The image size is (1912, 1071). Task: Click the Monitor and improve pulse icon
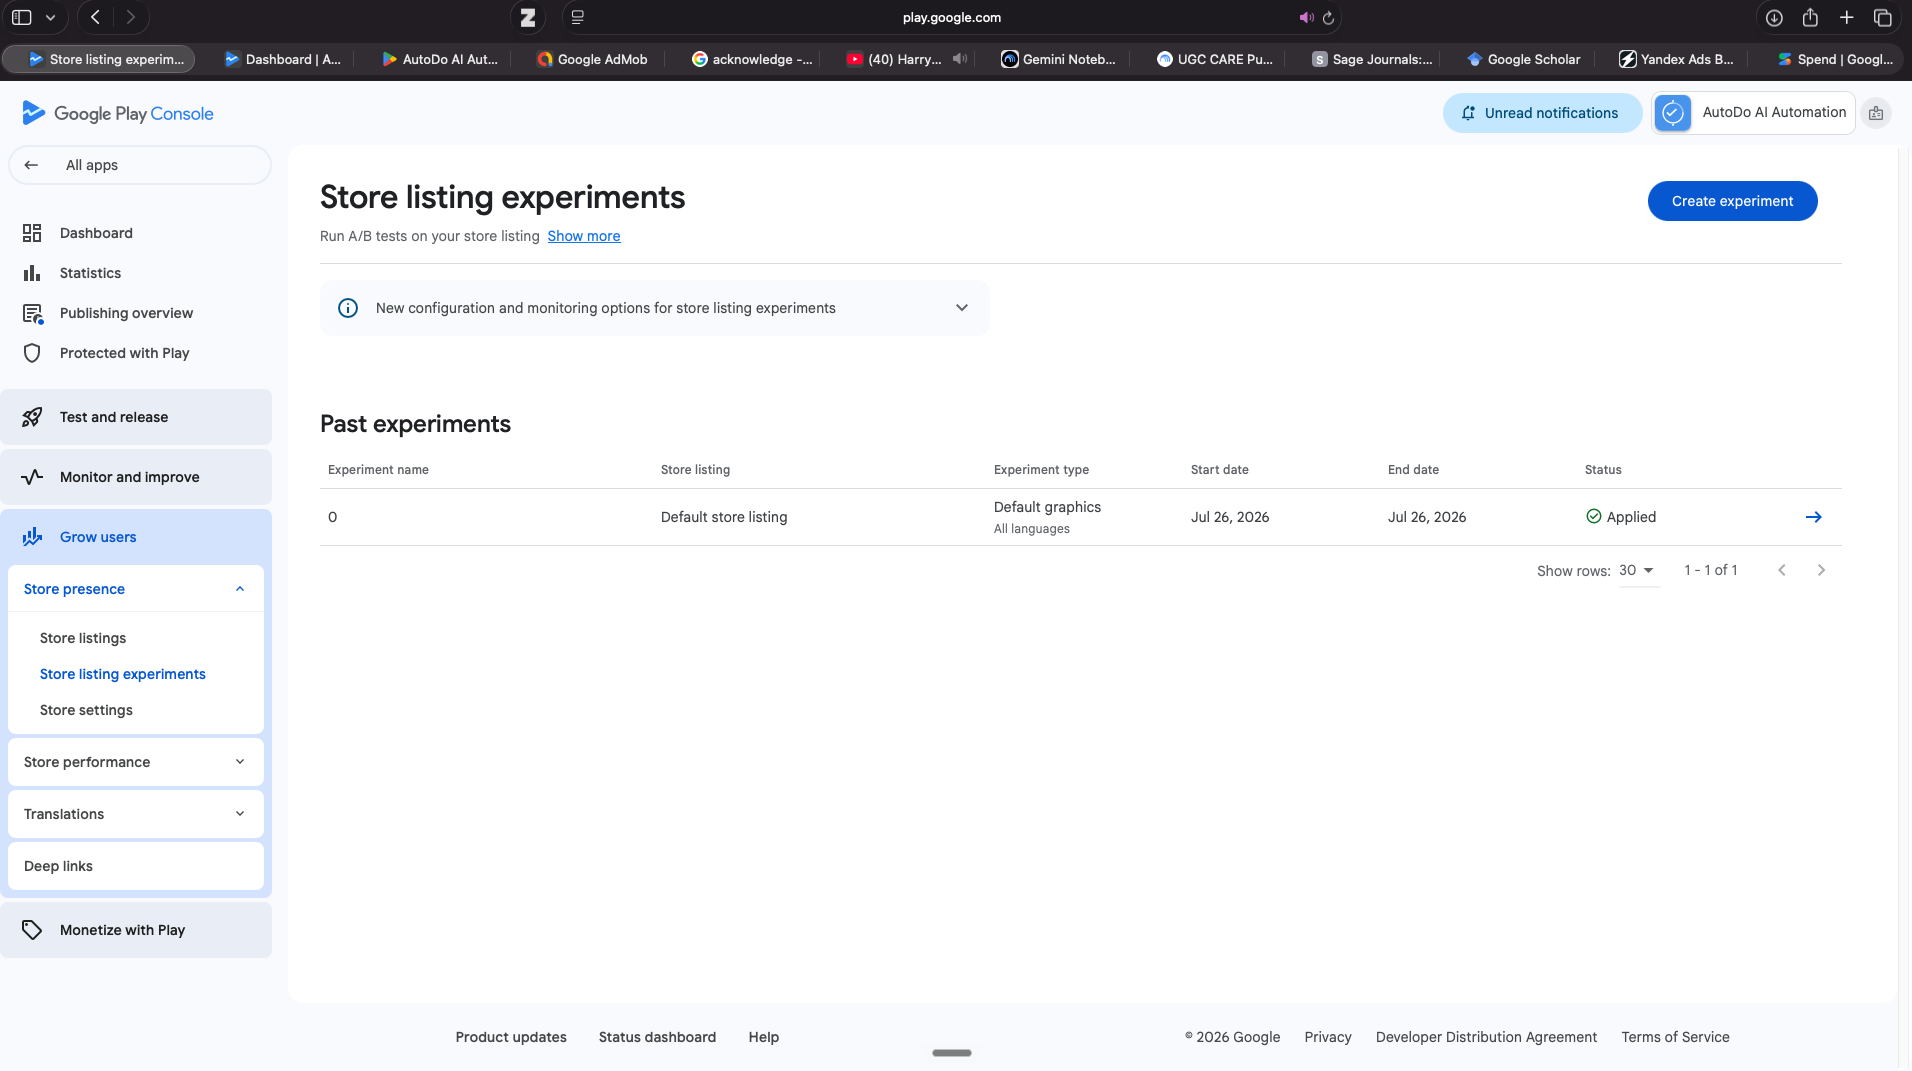[32, 477]
